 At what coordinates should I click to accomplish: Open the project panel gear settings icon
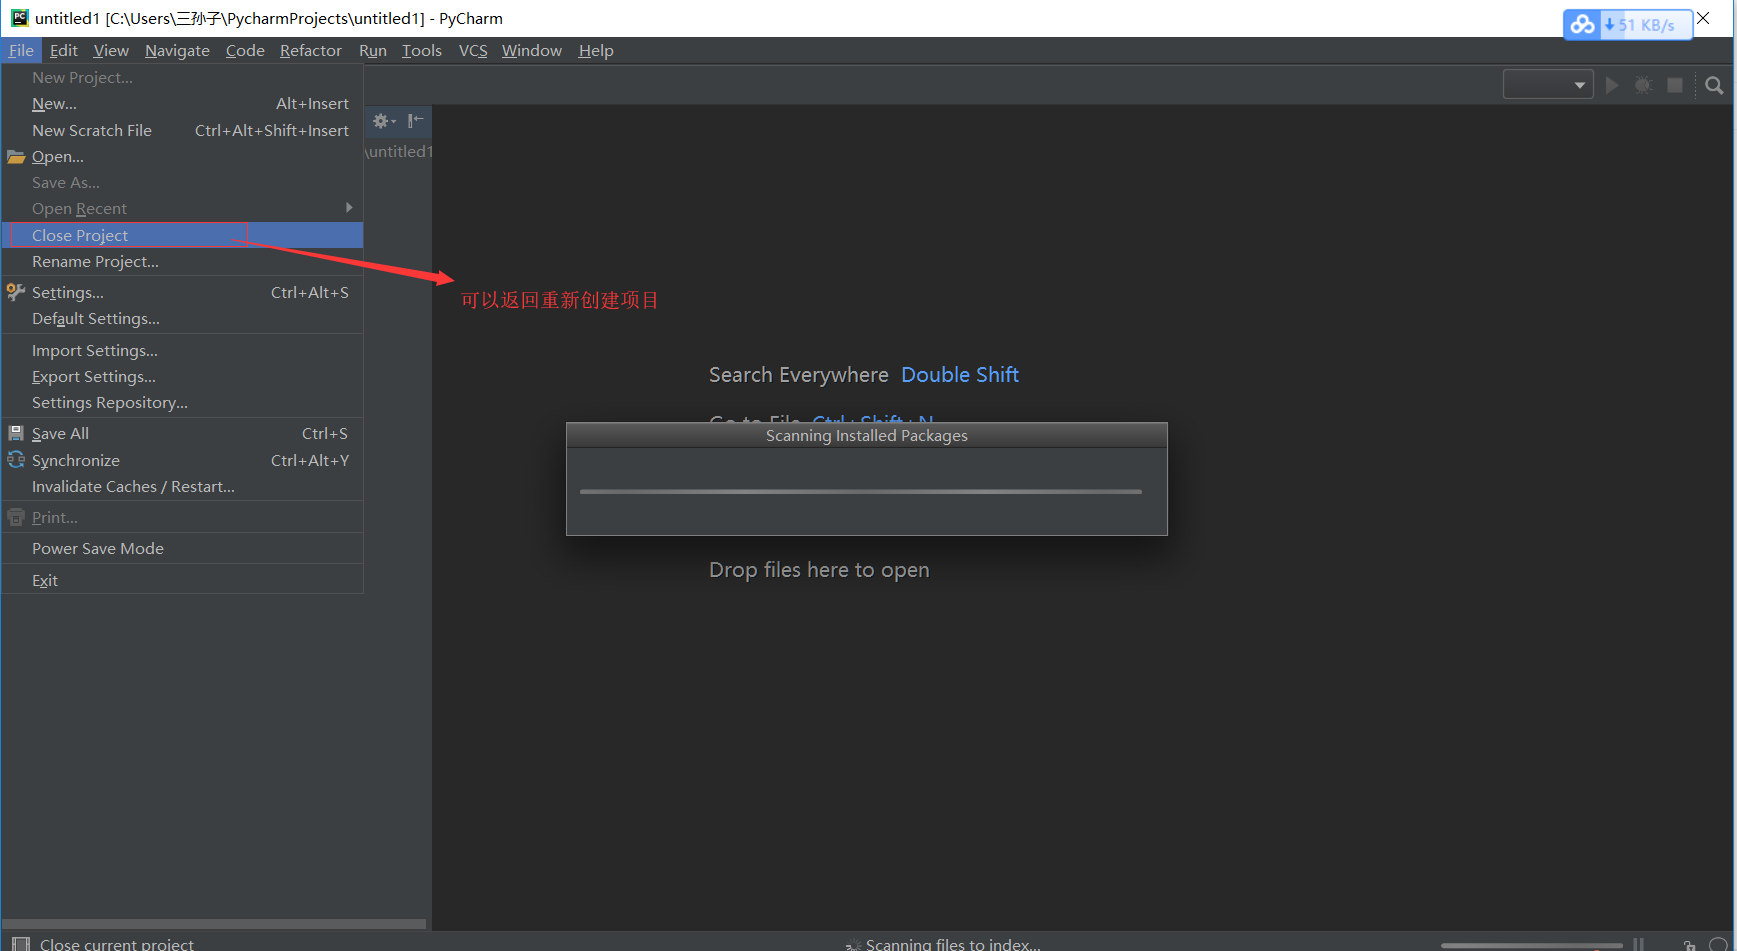(383, 121)
